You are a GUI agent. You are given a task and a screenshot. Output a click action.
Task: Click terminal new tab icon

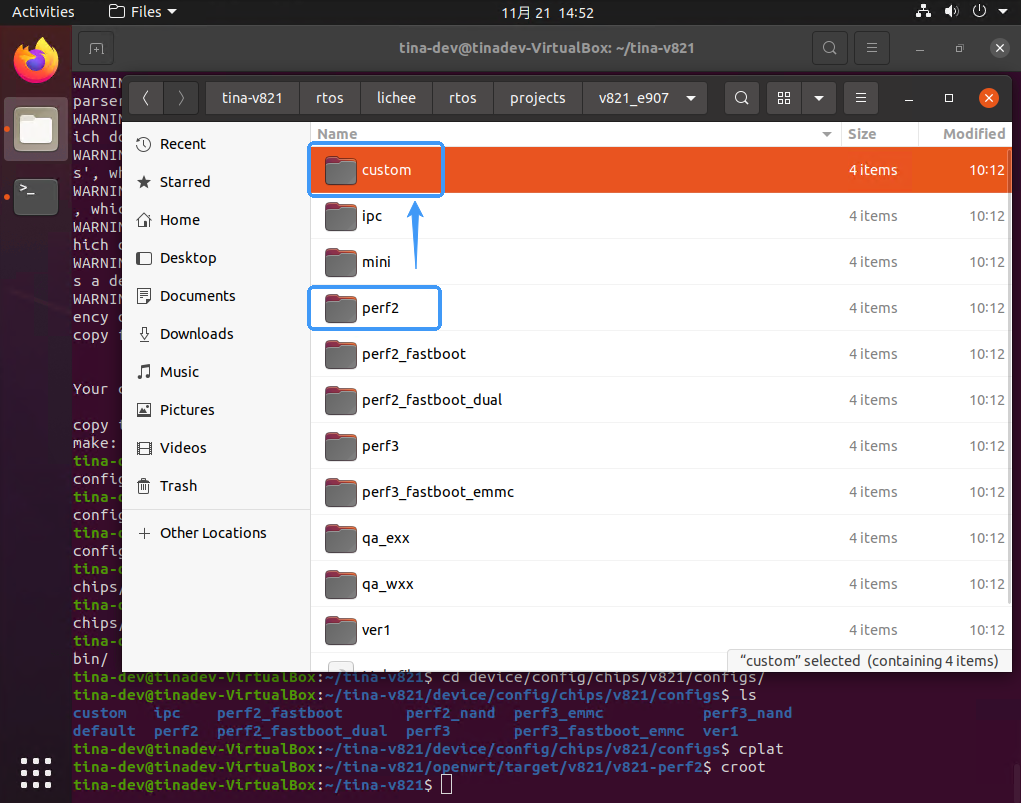[x=96, y=48]
